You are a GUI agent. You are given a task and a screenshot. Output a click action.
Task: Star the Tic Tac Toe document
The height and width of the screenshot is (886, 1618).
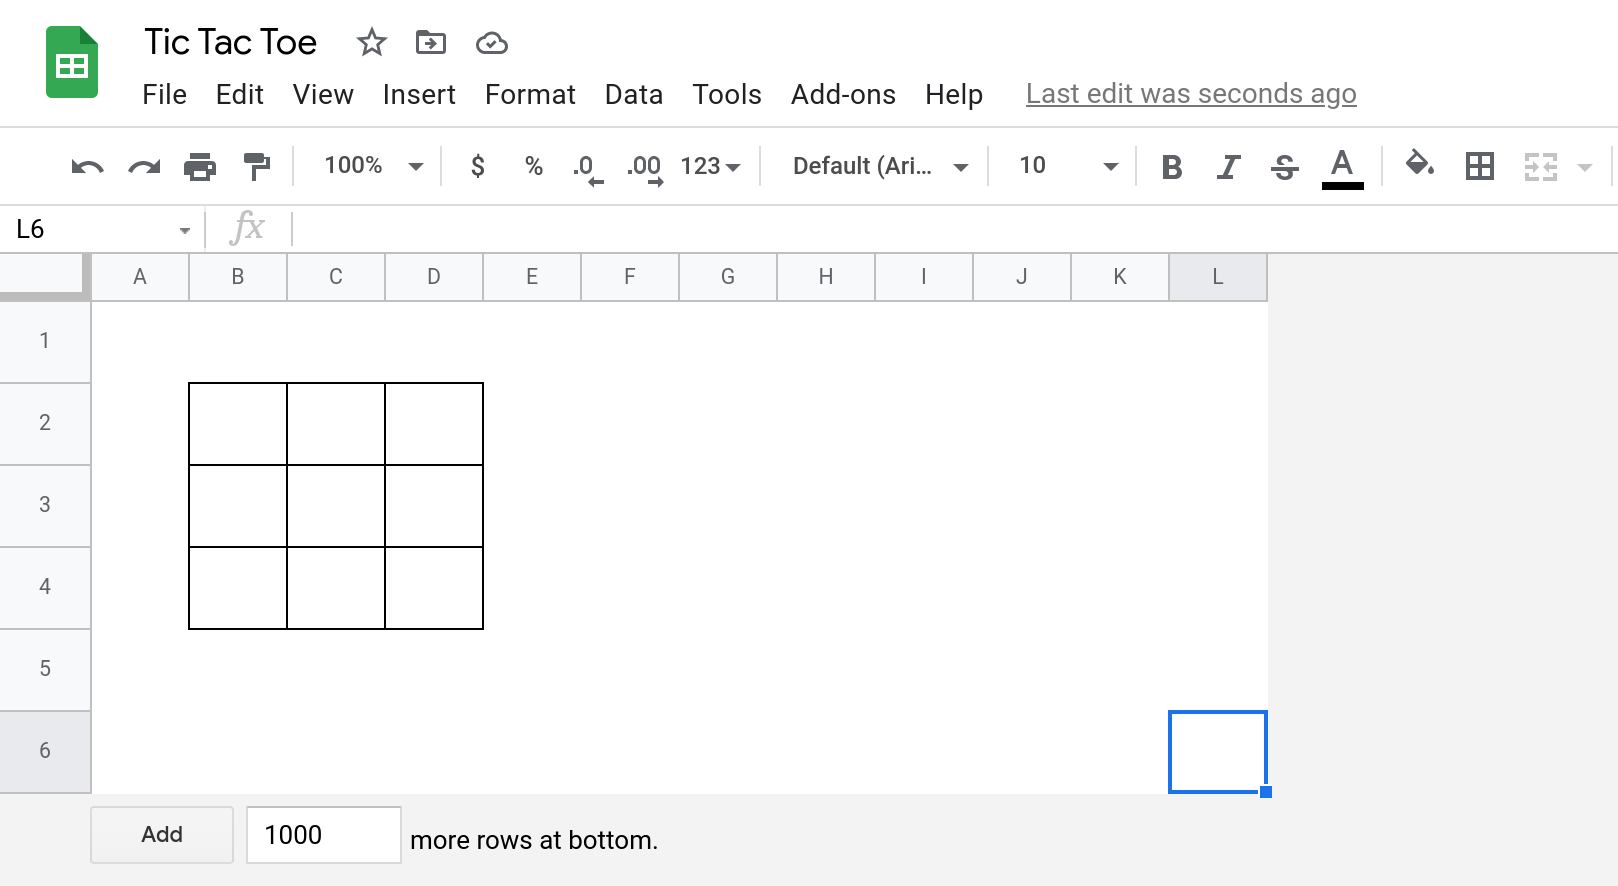(371, 43)
